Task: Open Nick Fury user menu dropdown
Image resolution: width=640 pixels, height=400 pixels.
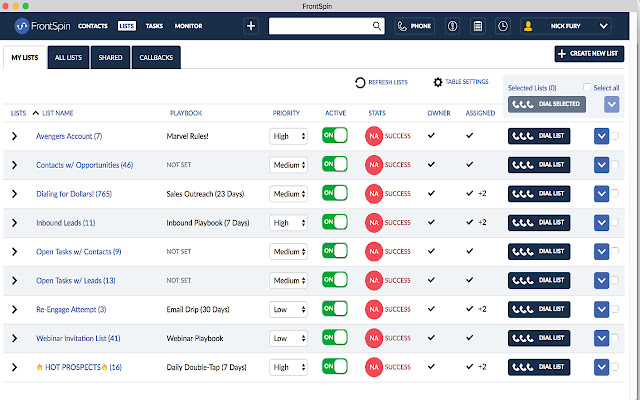Action: (604, 26)
